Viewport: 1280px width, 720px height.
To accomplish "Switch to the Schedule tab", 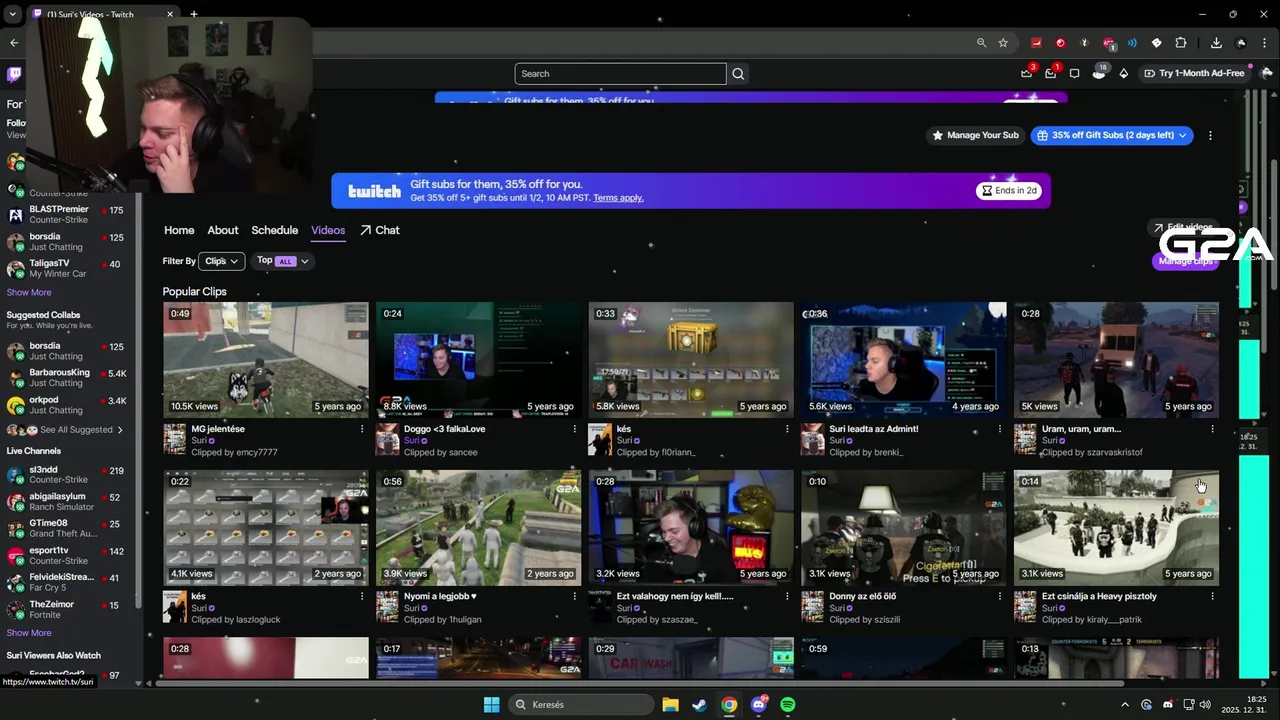I will pyautogui.click(x=275, y=230).
